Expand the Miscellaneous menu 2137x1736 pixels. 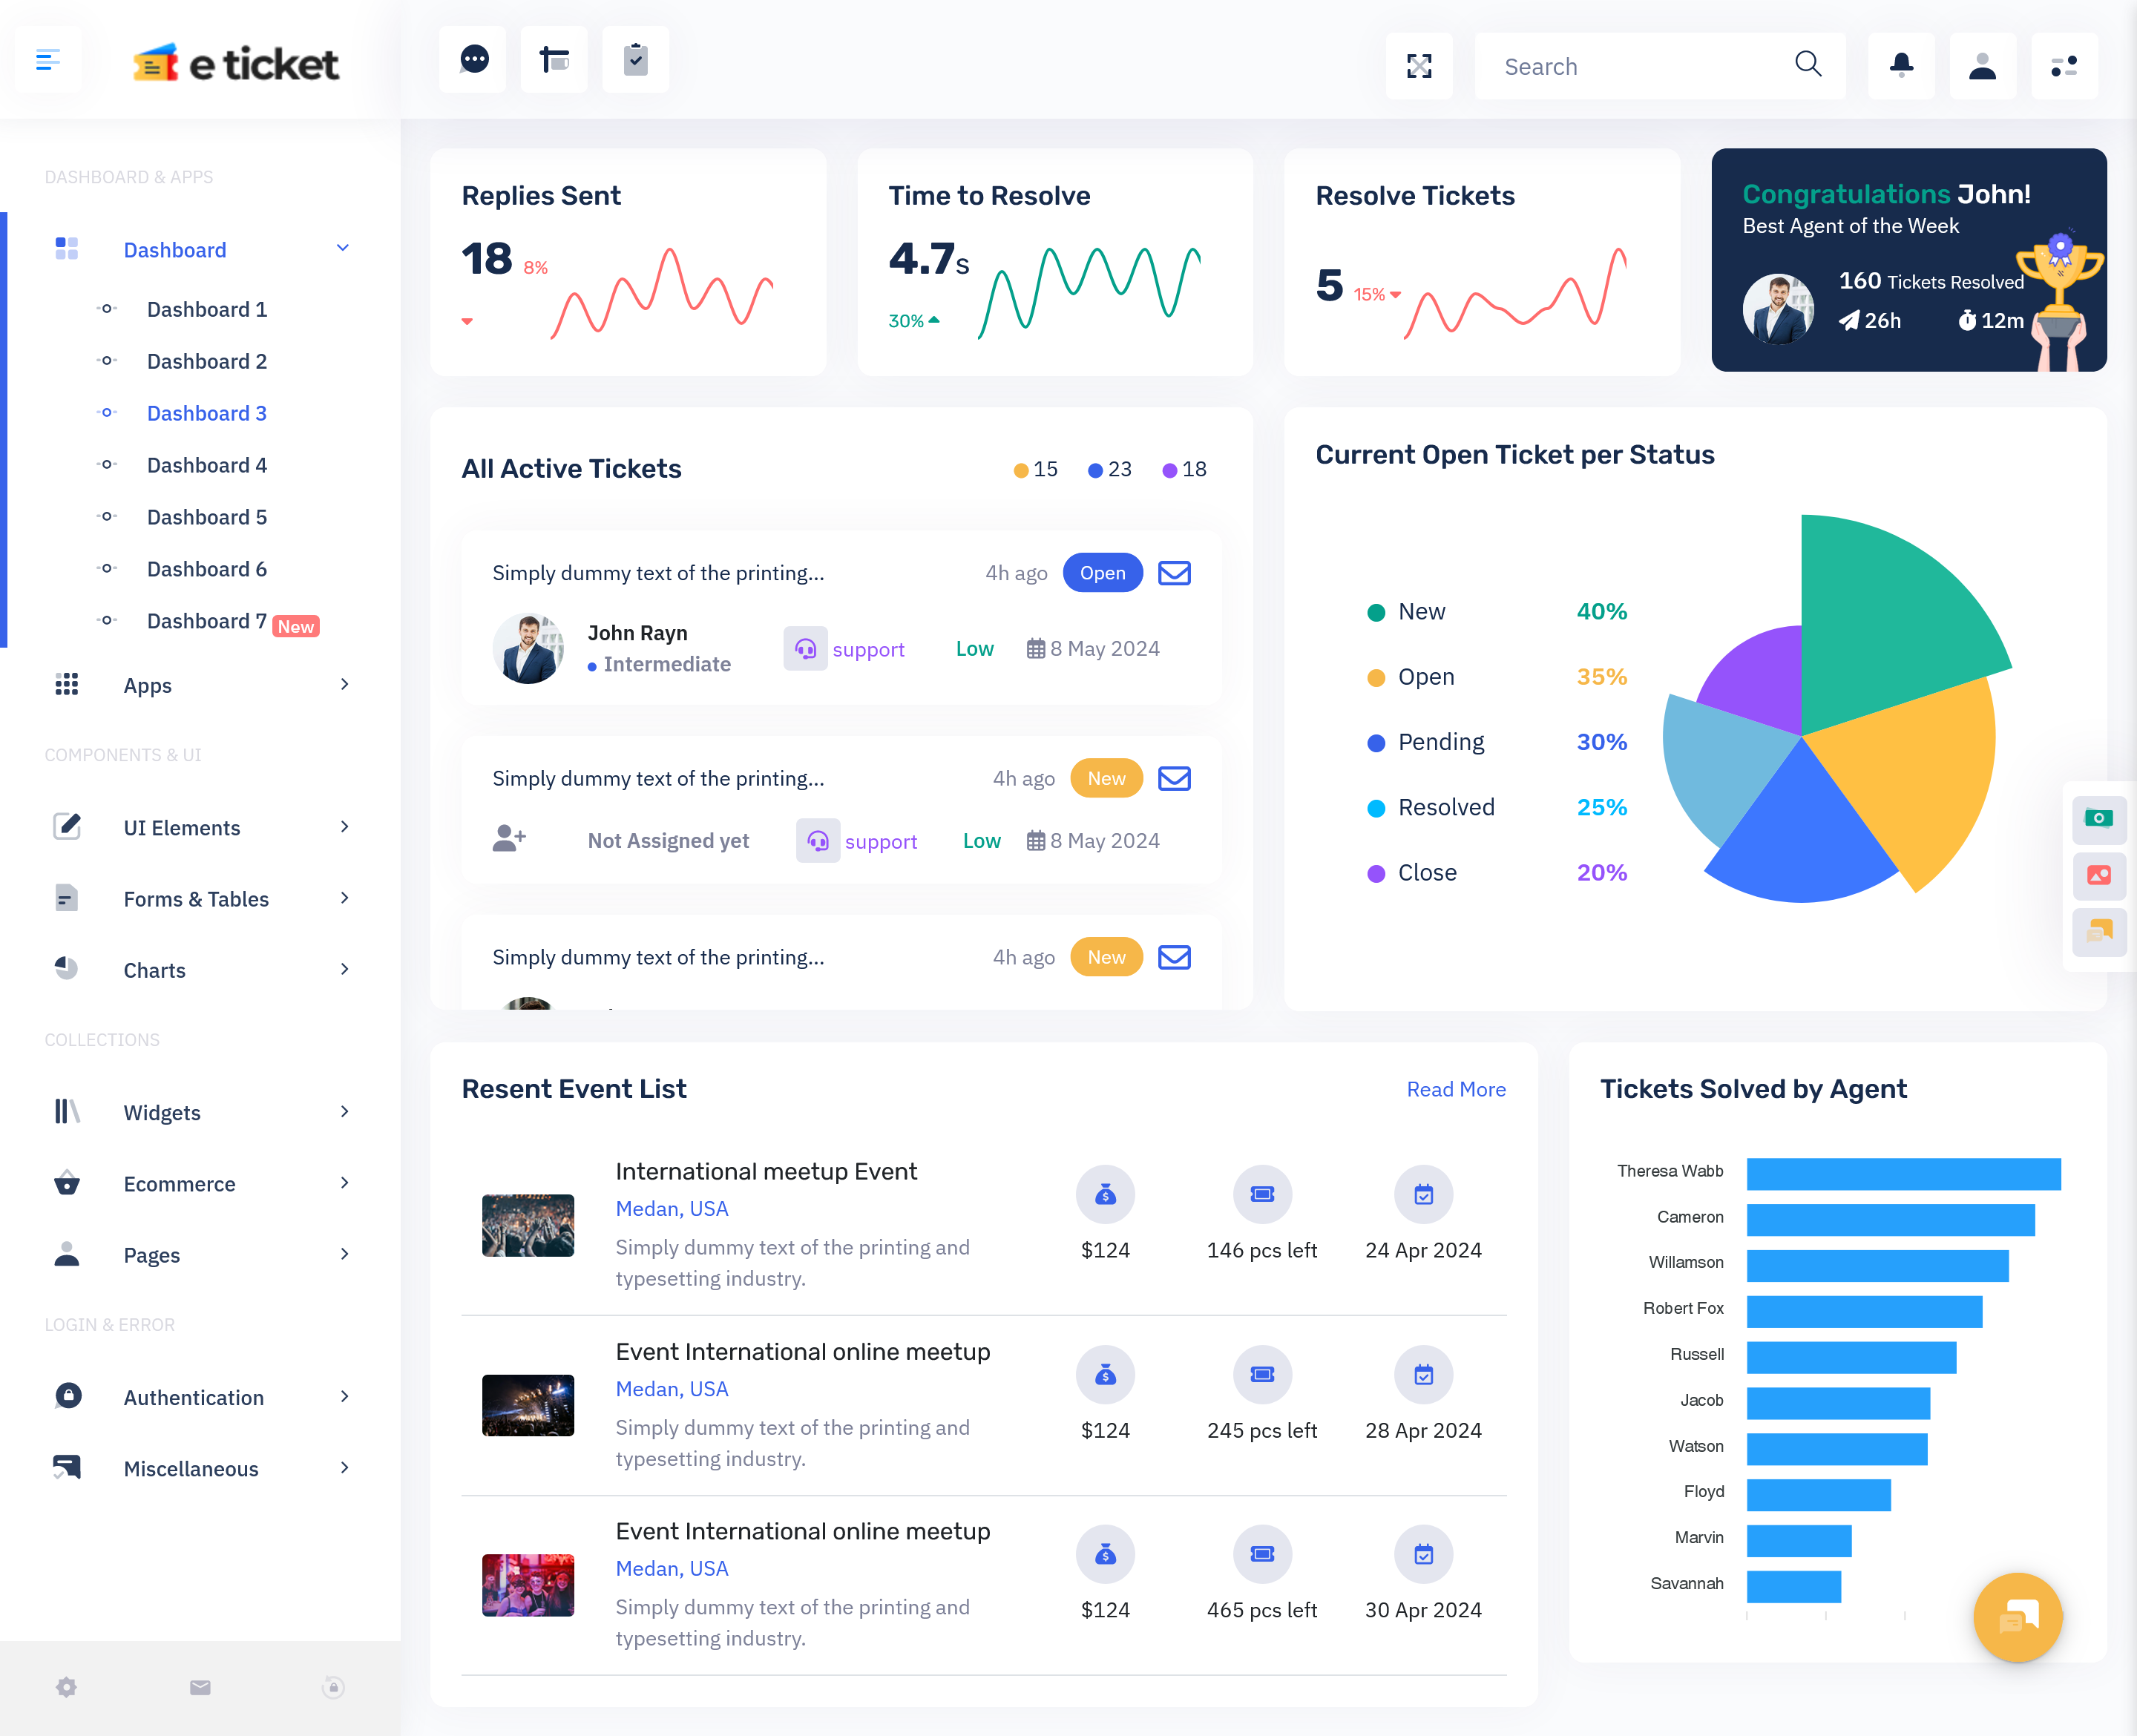(200, 1468)
